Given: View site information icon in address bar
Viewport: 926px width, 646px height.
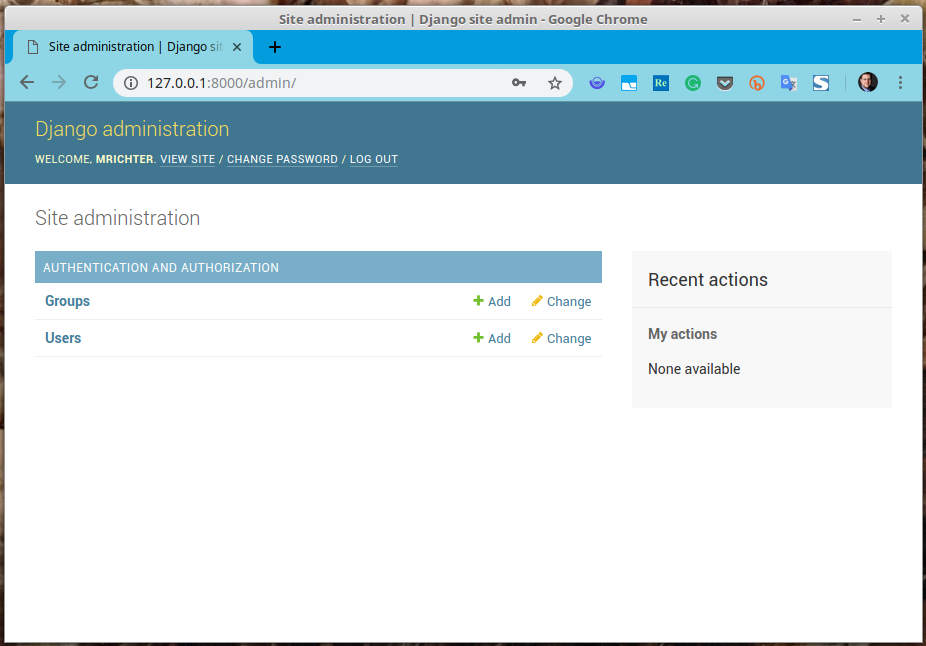Looking at the screenshot, I should (x=131, y=83).
